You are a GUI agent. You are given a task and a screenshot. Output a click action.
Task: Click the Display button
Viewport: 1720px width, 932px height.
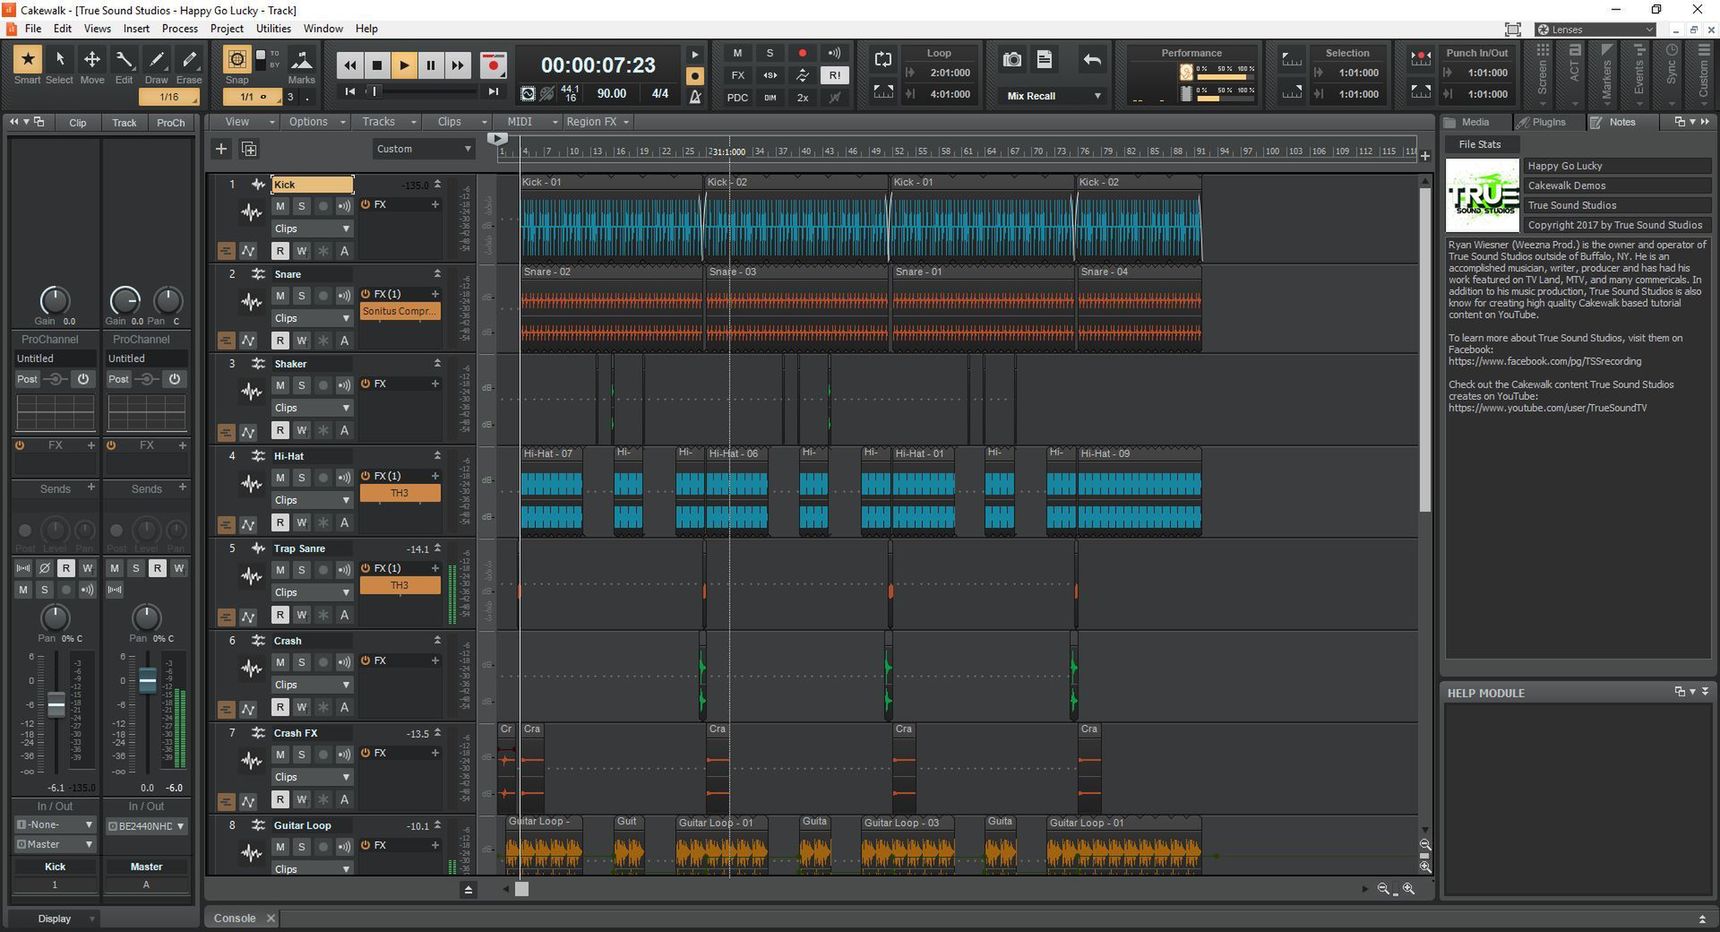(54, 918)
